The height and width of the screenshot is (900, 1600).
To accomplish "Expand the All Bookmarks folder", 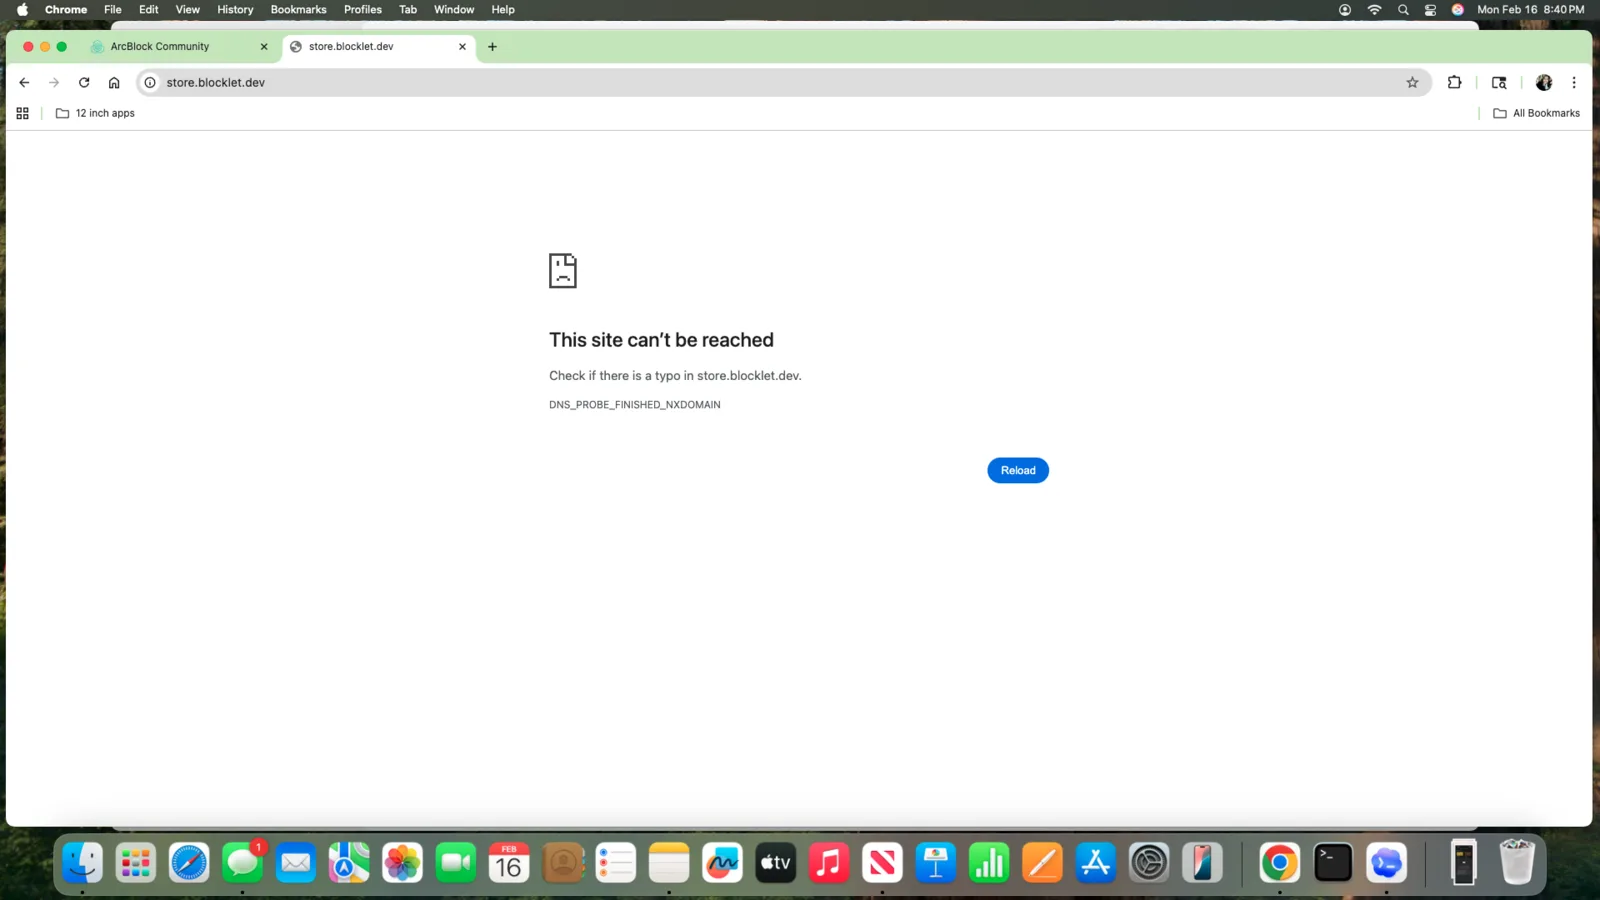I will coord(1536,113).
